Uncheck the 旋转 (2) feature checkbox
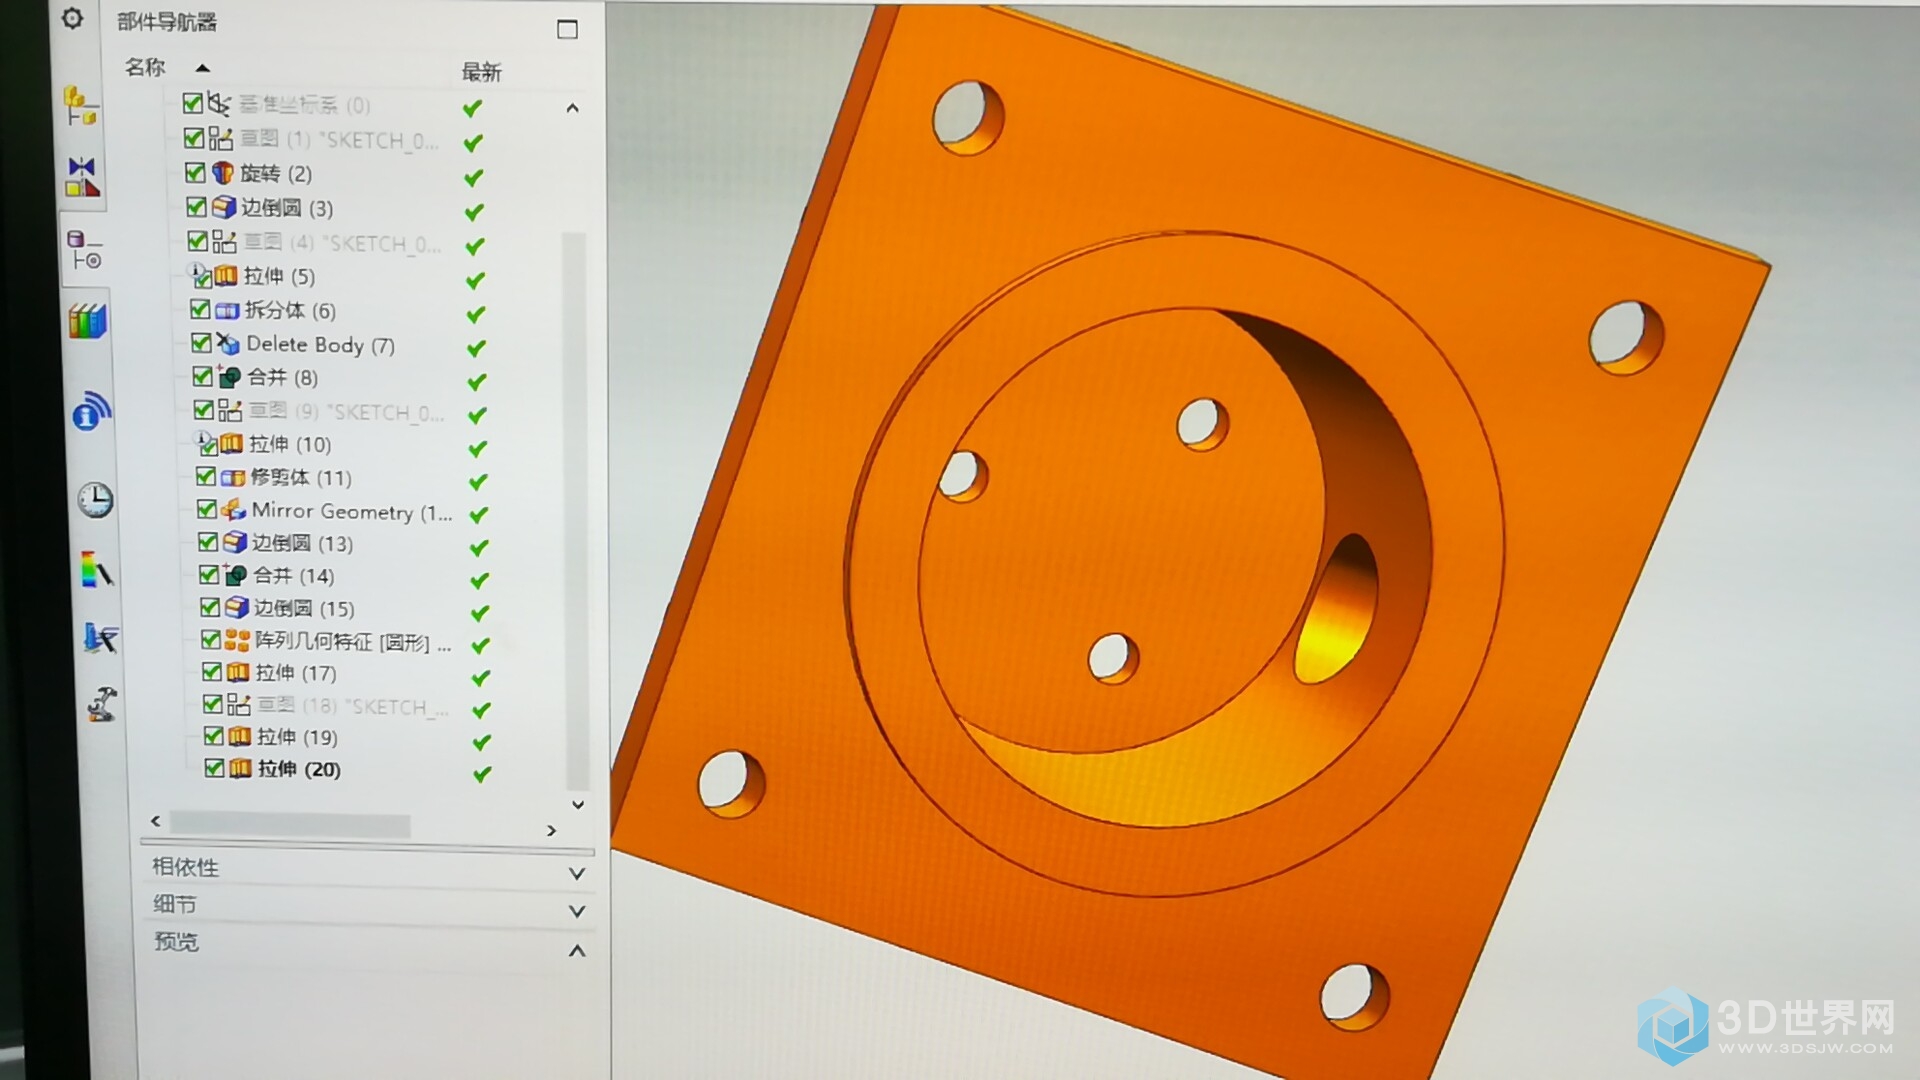The image size is (1920, 1080). tap(196, 172)
